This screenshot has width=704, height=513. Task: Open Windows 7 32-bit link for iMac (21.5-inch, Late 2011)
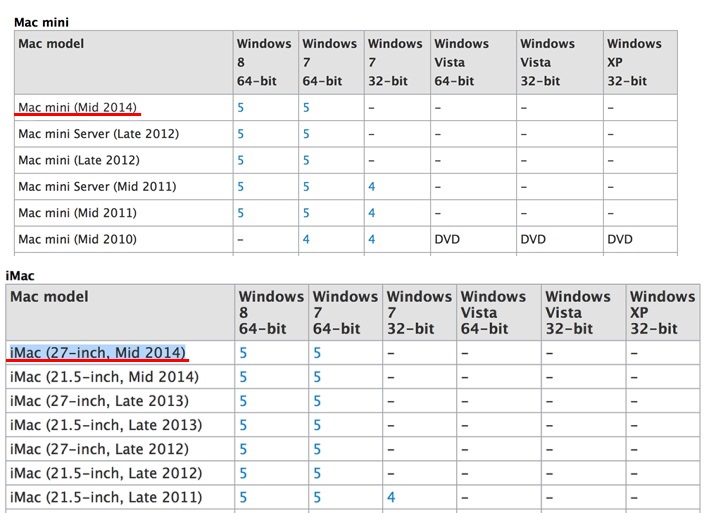[x=391, y=497]
